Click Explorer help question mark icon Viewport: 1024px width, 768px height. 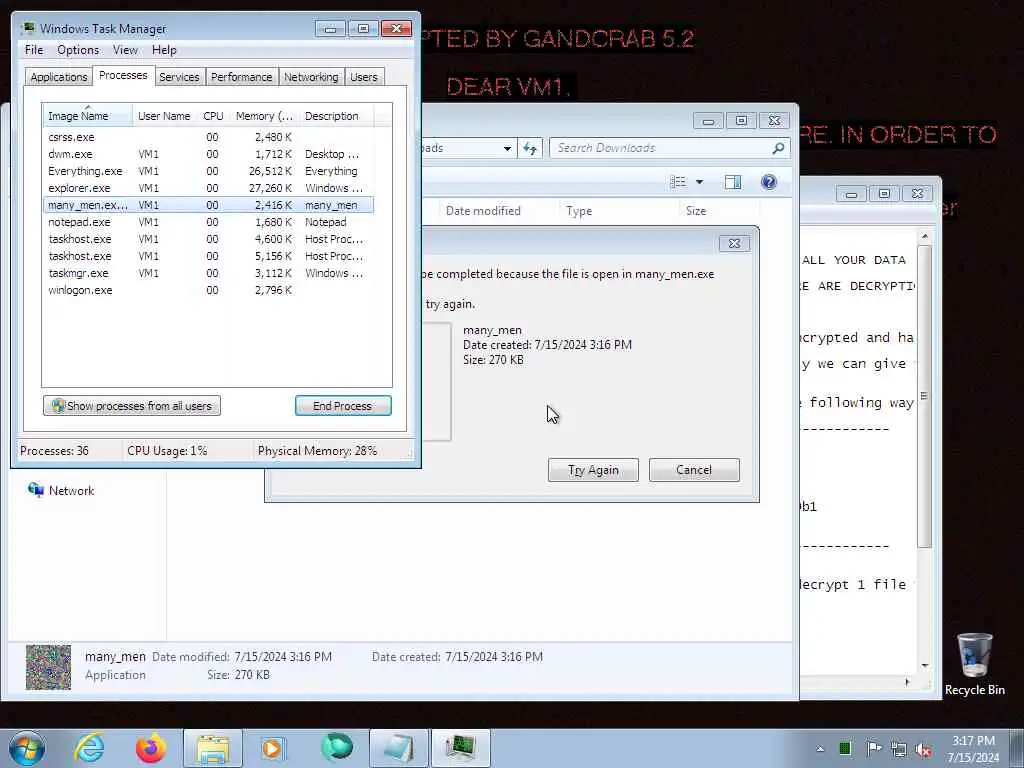769,182
